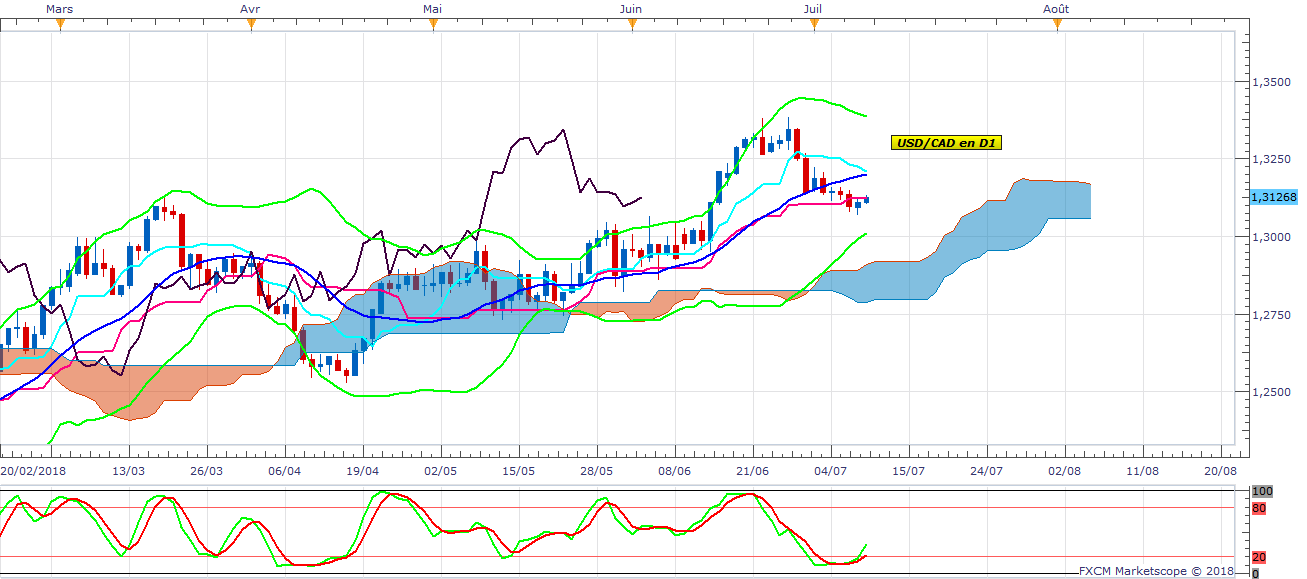Click the orange marker under Mars

(60, 25)
